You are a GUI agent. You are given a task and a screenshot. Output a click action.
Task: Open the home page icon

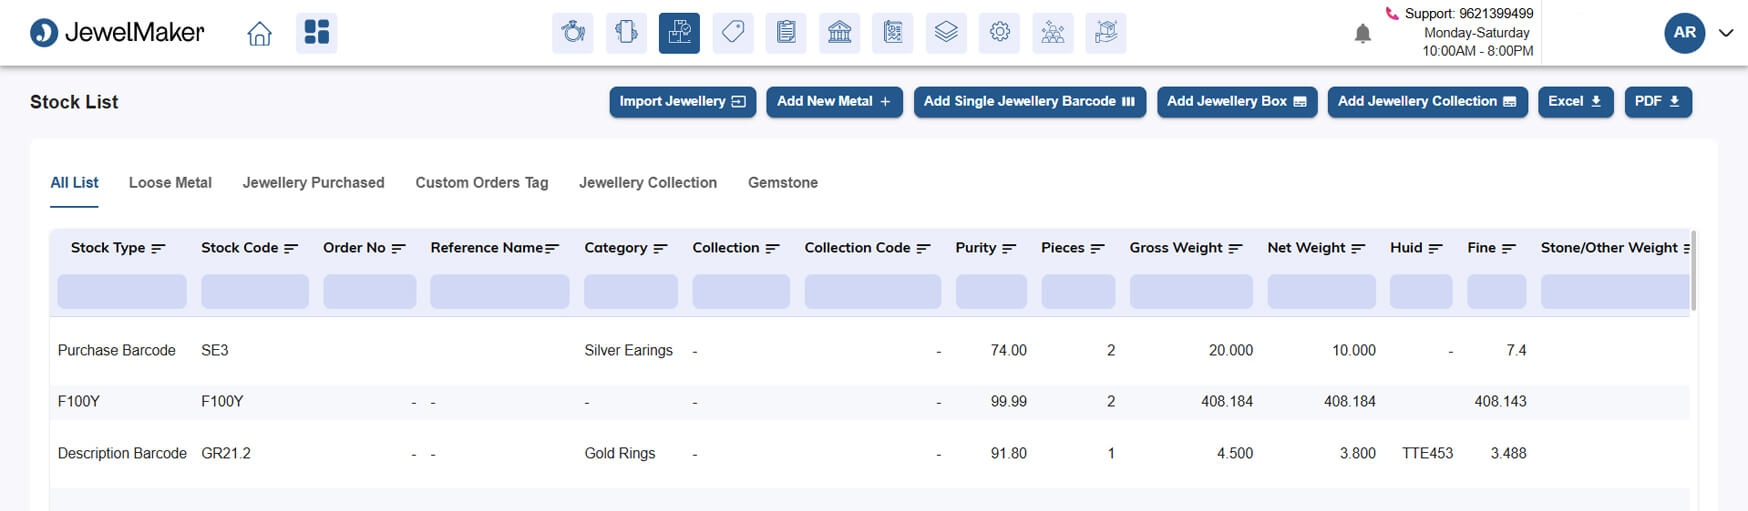click(x=259, y=34)
